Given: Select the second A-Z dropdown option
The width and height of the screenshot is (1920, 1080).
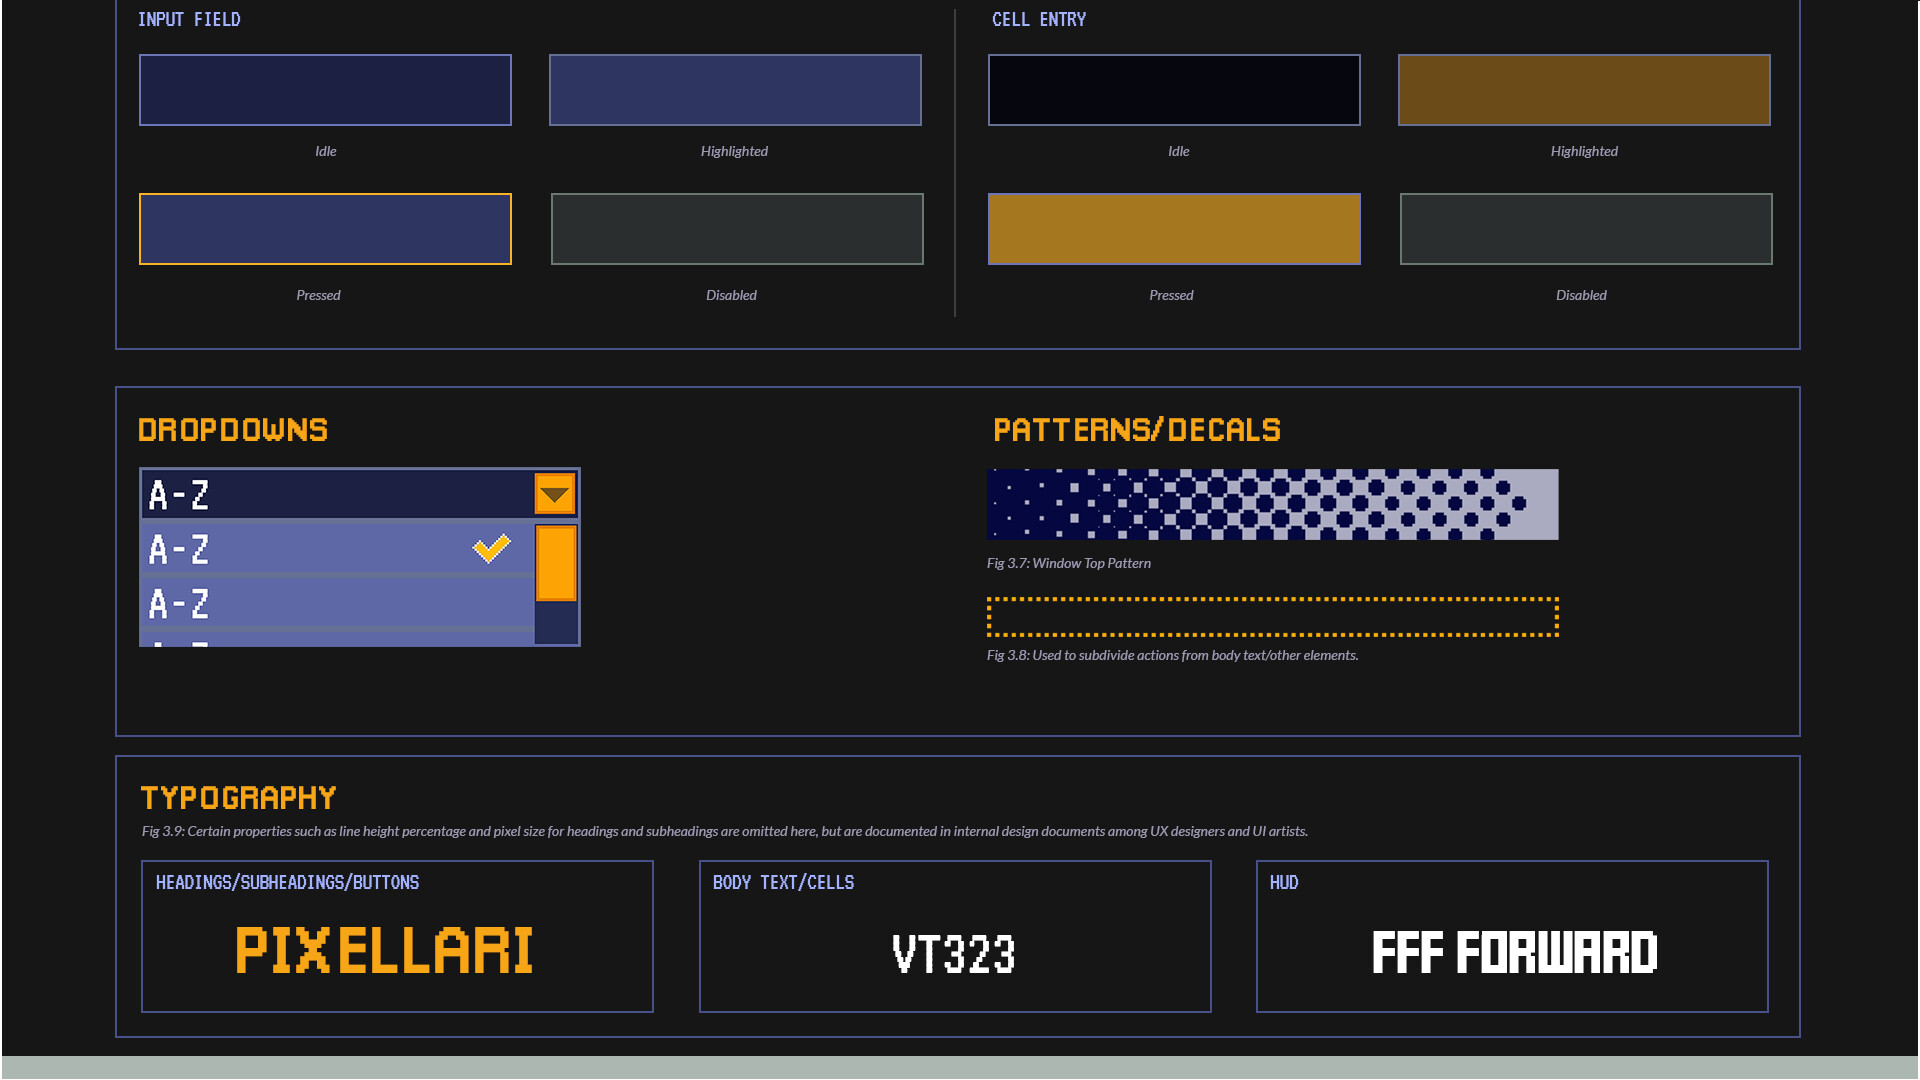Looking at the screenshot, I should tap(300, 604).
